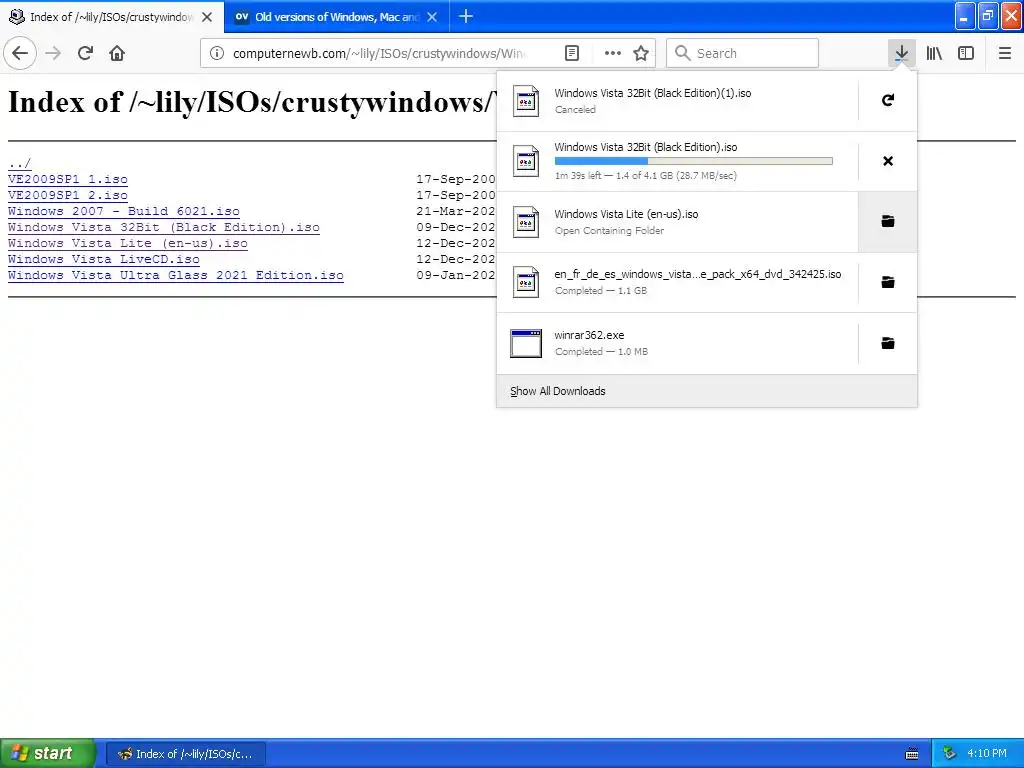Open page actions three-dot menu
This screenshot has width=1024, height=768.
click(613, 53)
